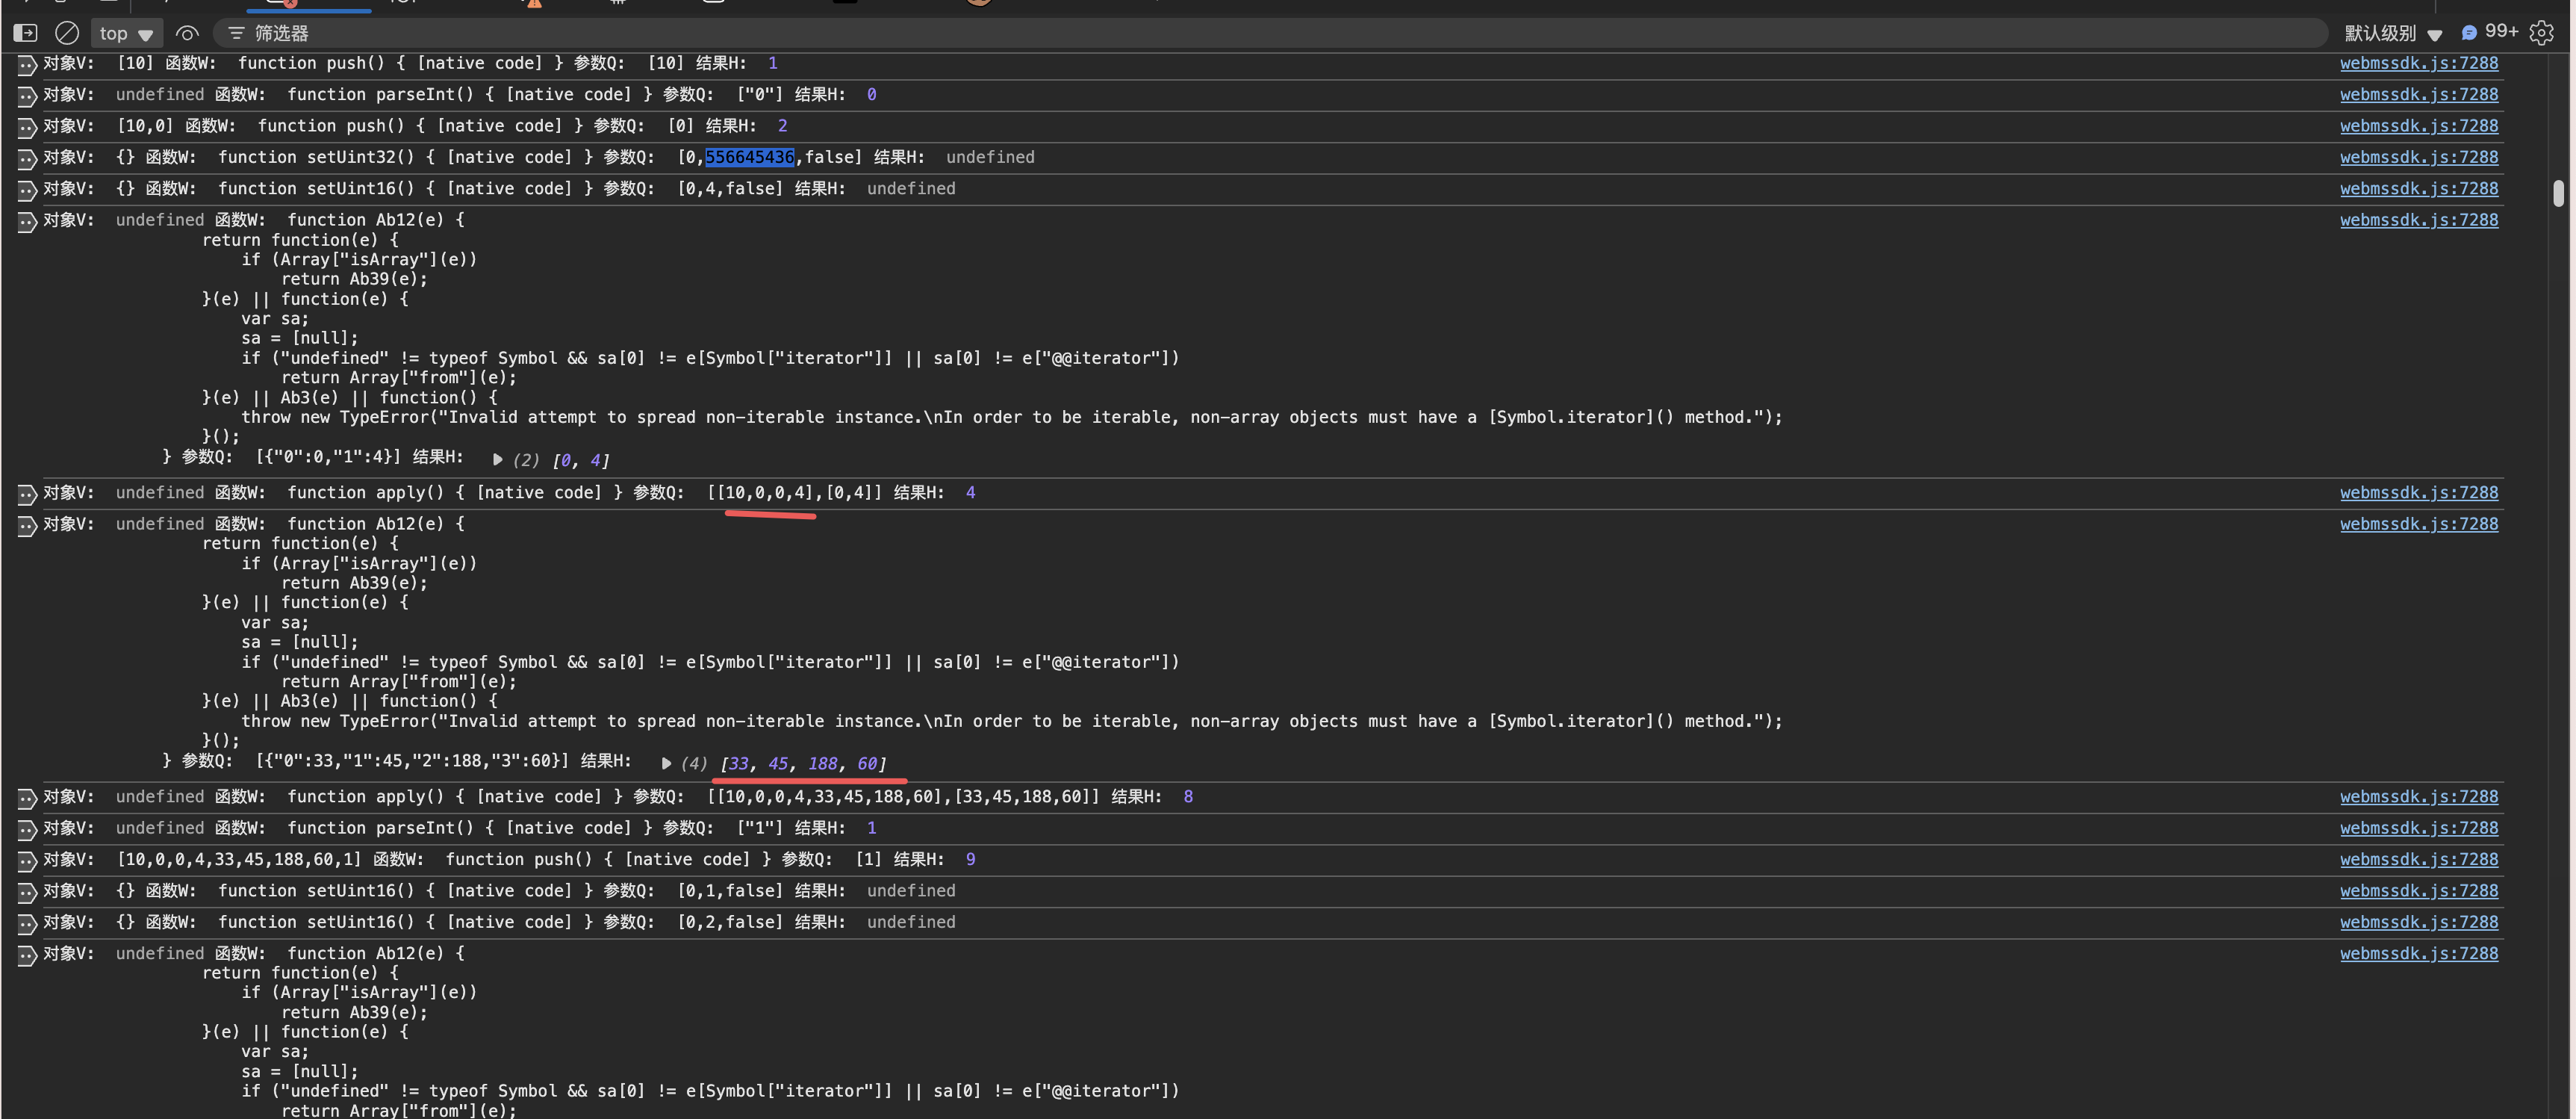Click log icon on last Ab12 function row
The image size is (2576, 1119).
click(27, 955)
